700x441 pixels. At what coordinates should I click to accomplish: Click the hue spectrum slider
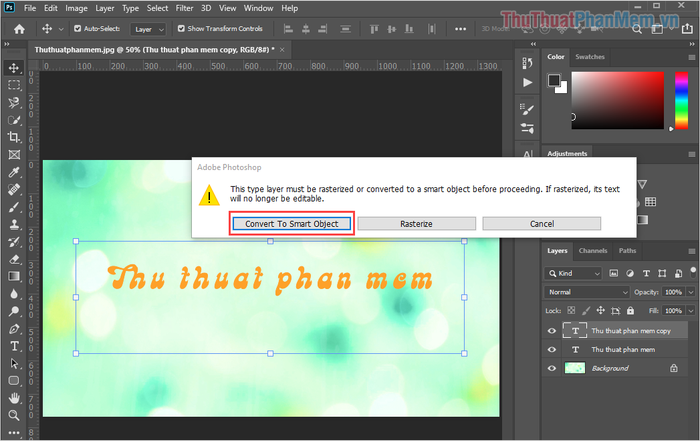coord(681,100)
